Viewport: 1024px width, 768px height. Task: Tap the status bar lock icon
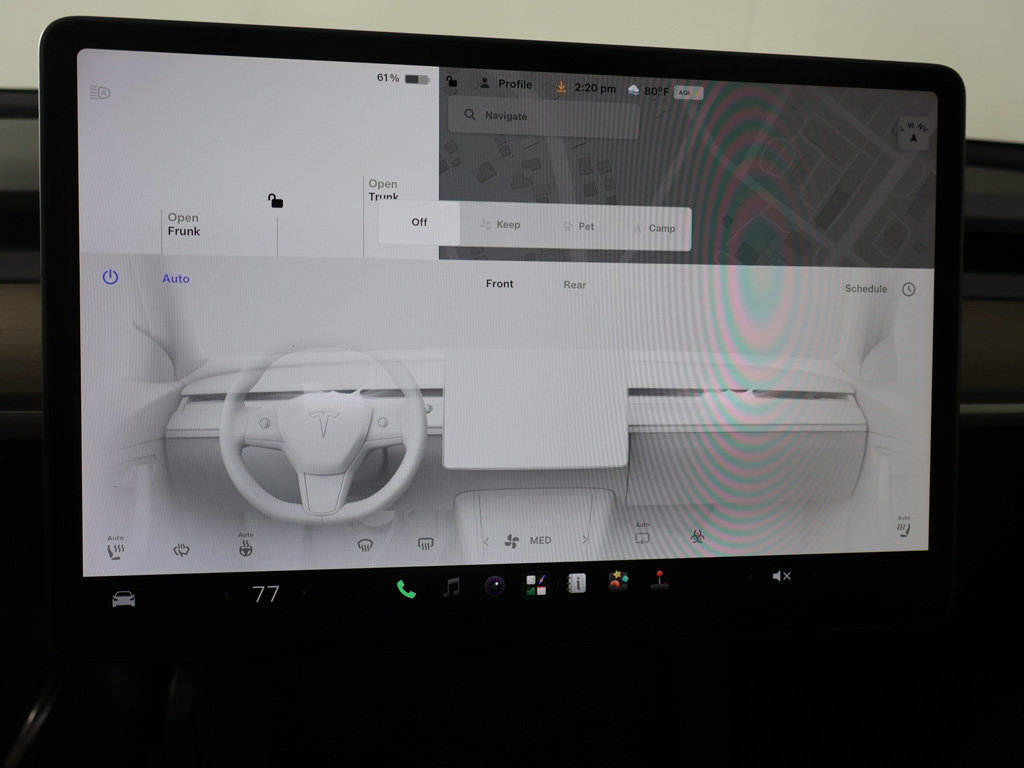tap(451, 82)
